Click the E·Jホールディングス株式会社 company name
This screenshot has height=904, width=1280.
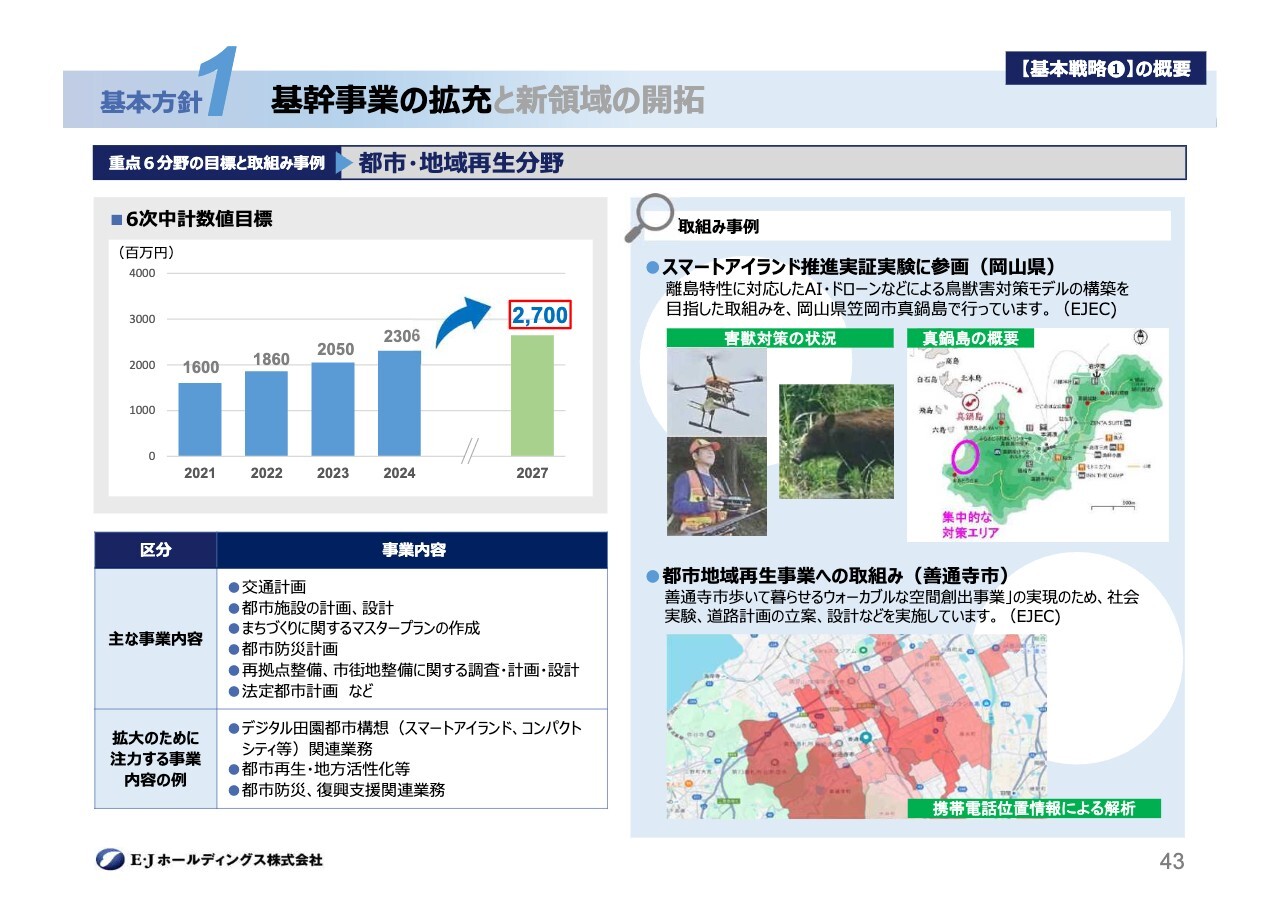click(226, 859)
